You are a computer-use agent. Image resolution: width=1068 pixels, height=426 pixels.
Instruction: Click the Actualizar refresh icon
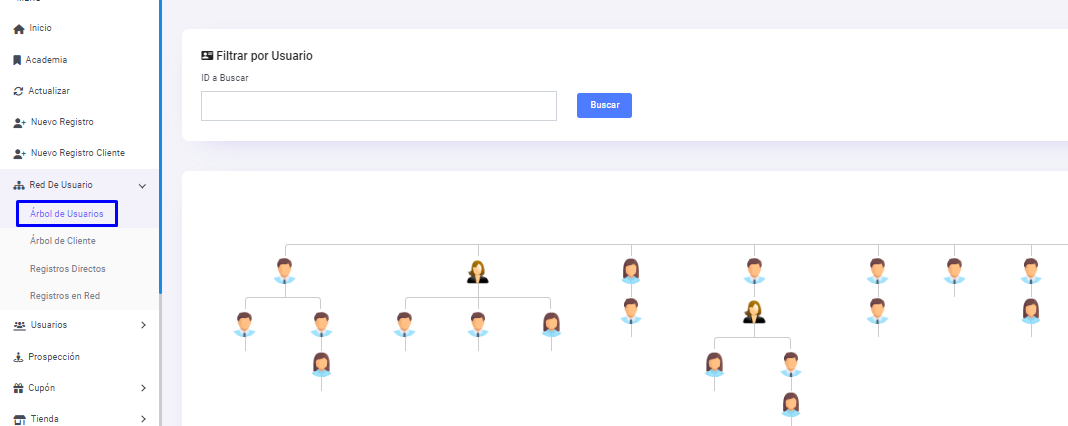point(18,91)
